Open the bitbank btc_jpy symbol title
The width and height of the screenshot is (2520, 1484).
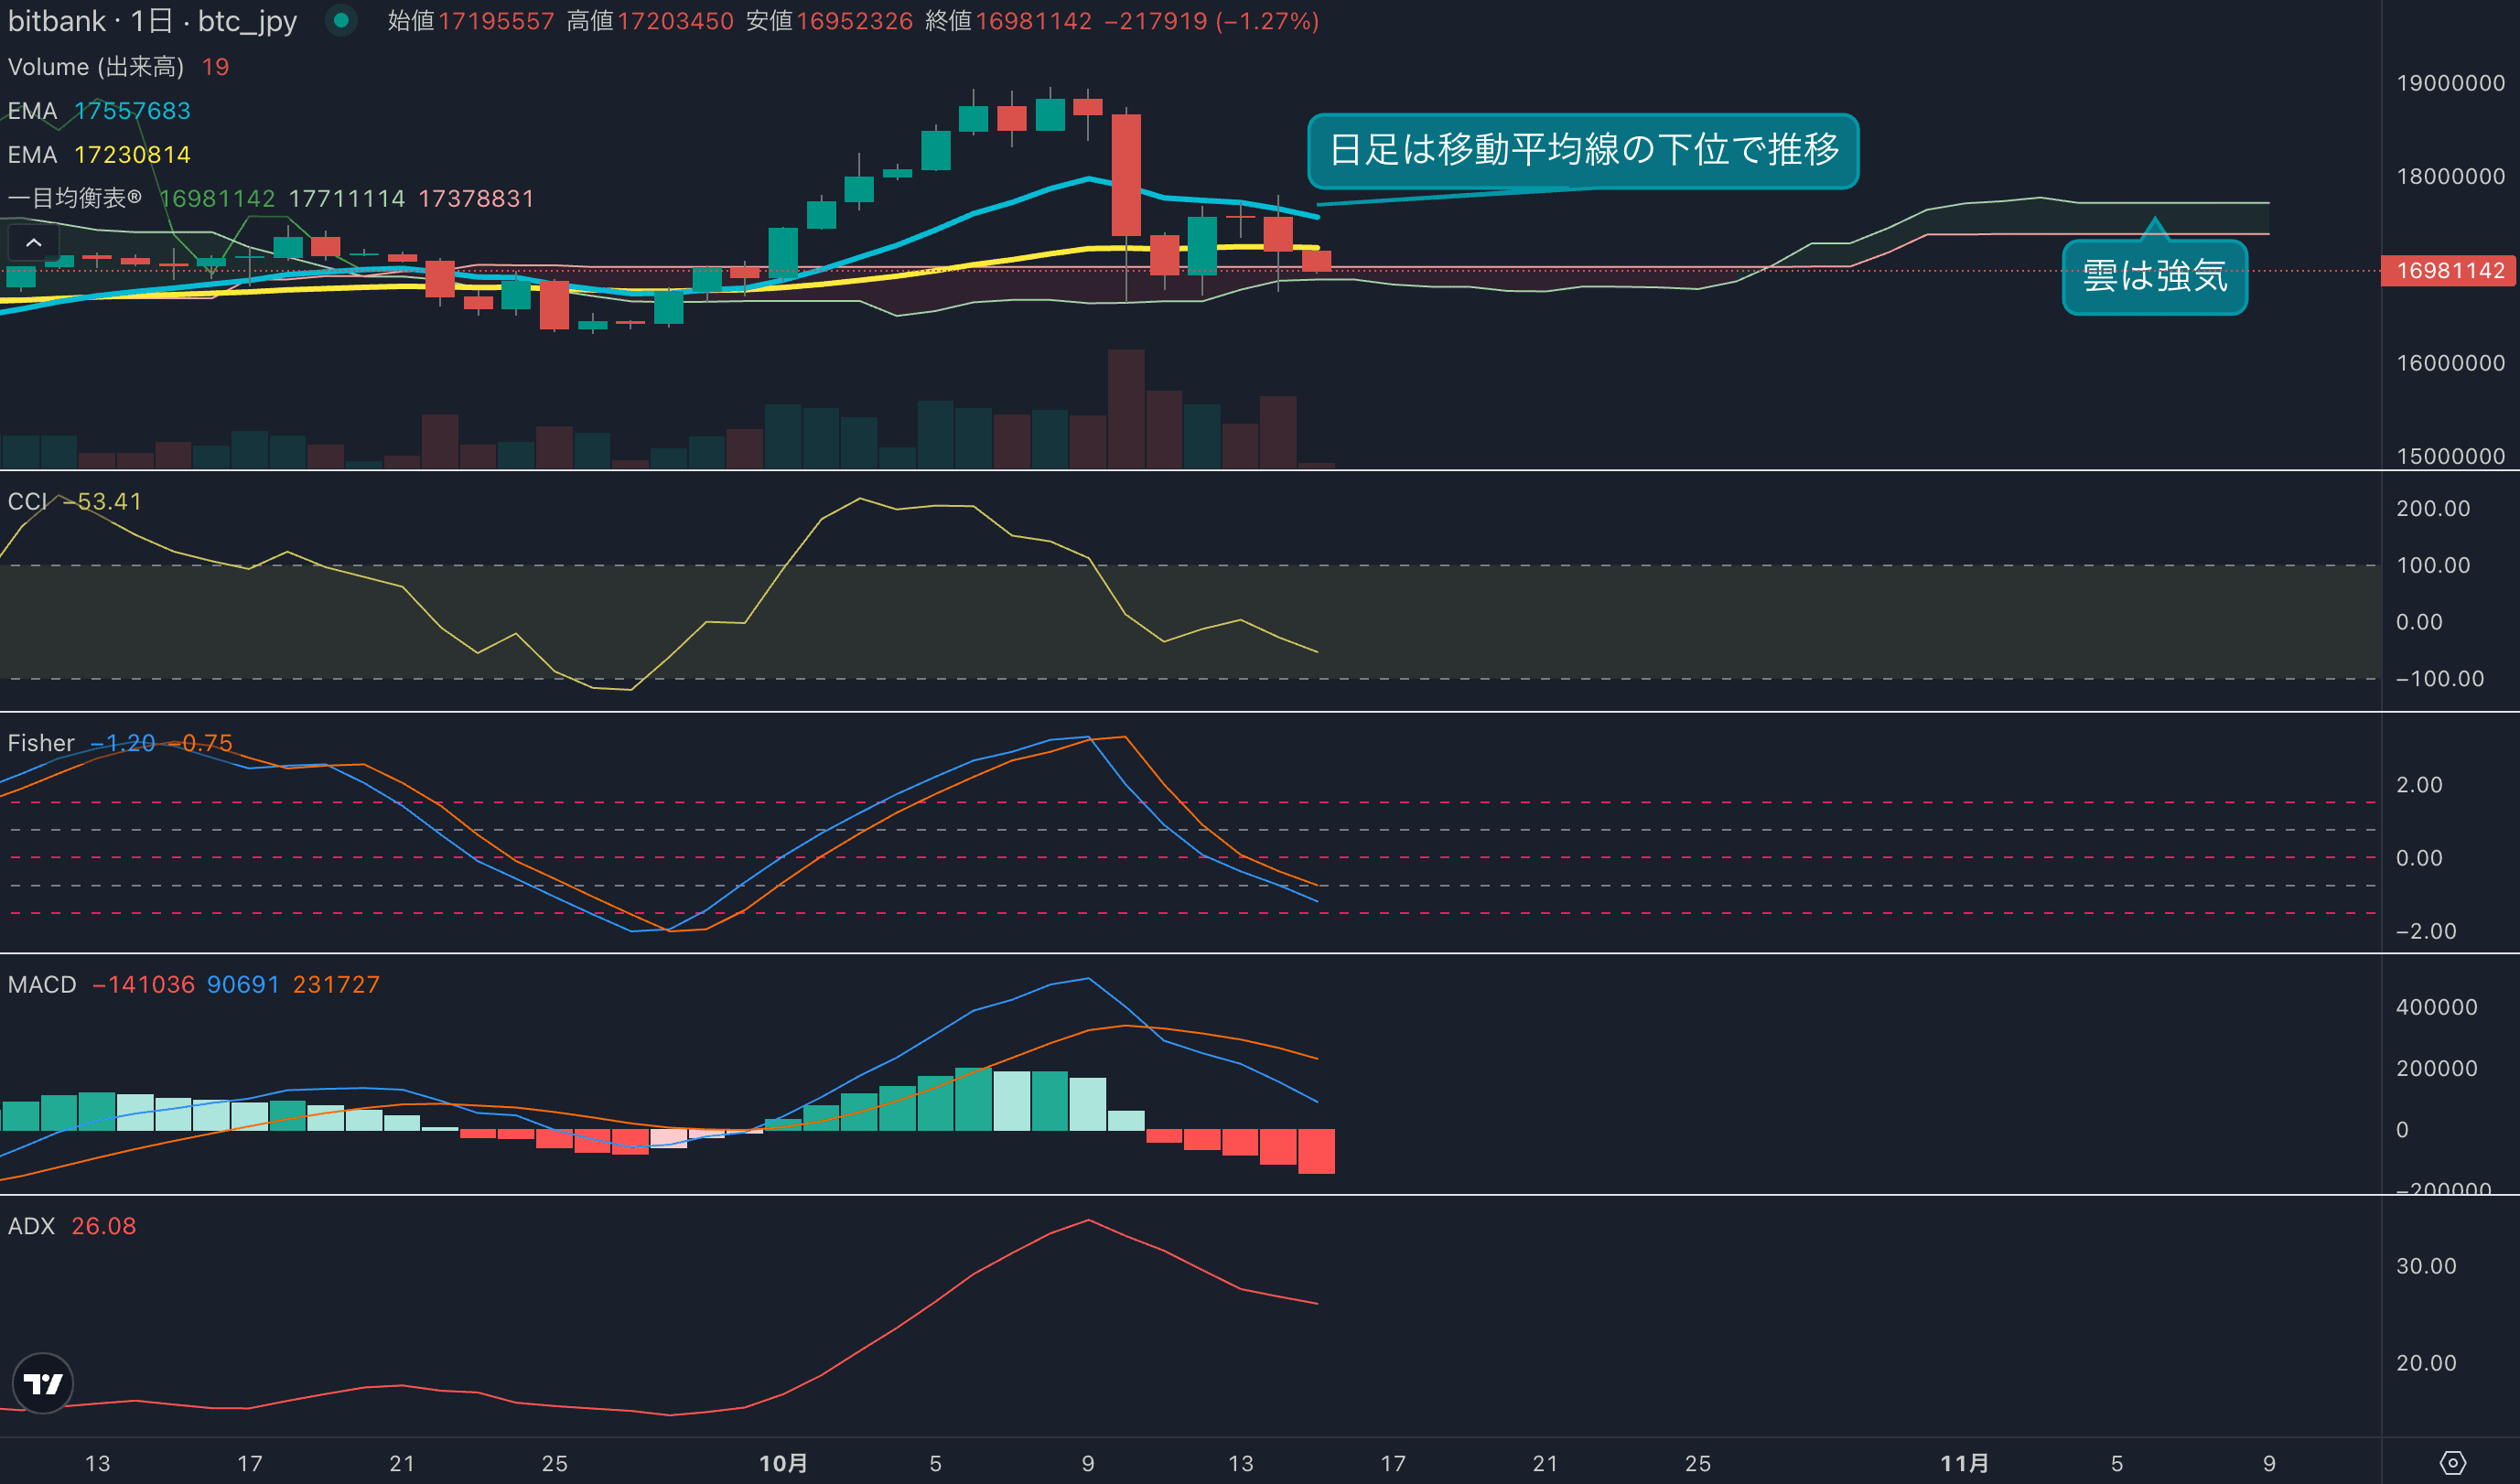pyautogui.click(x=152, y=21)
